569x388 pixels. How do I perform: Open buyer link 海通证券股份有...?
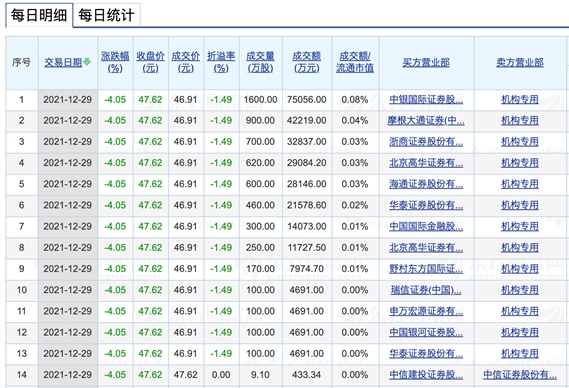coord(426,184)
